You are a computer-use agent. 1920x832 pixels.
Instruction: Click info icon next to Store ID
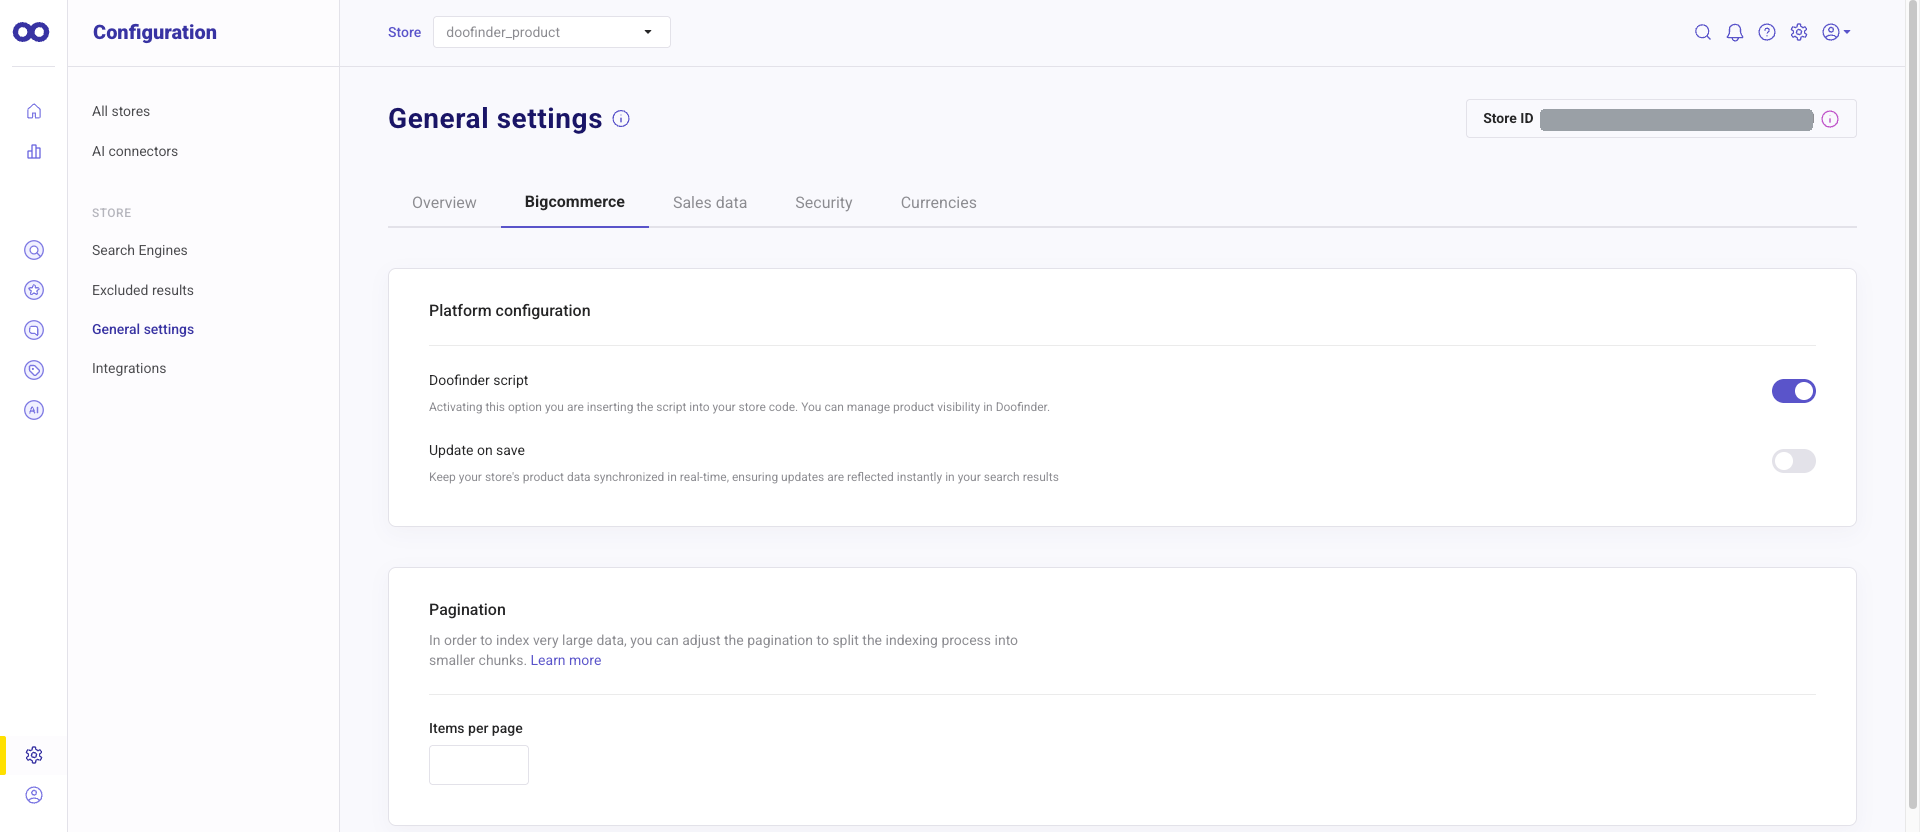1830,119
